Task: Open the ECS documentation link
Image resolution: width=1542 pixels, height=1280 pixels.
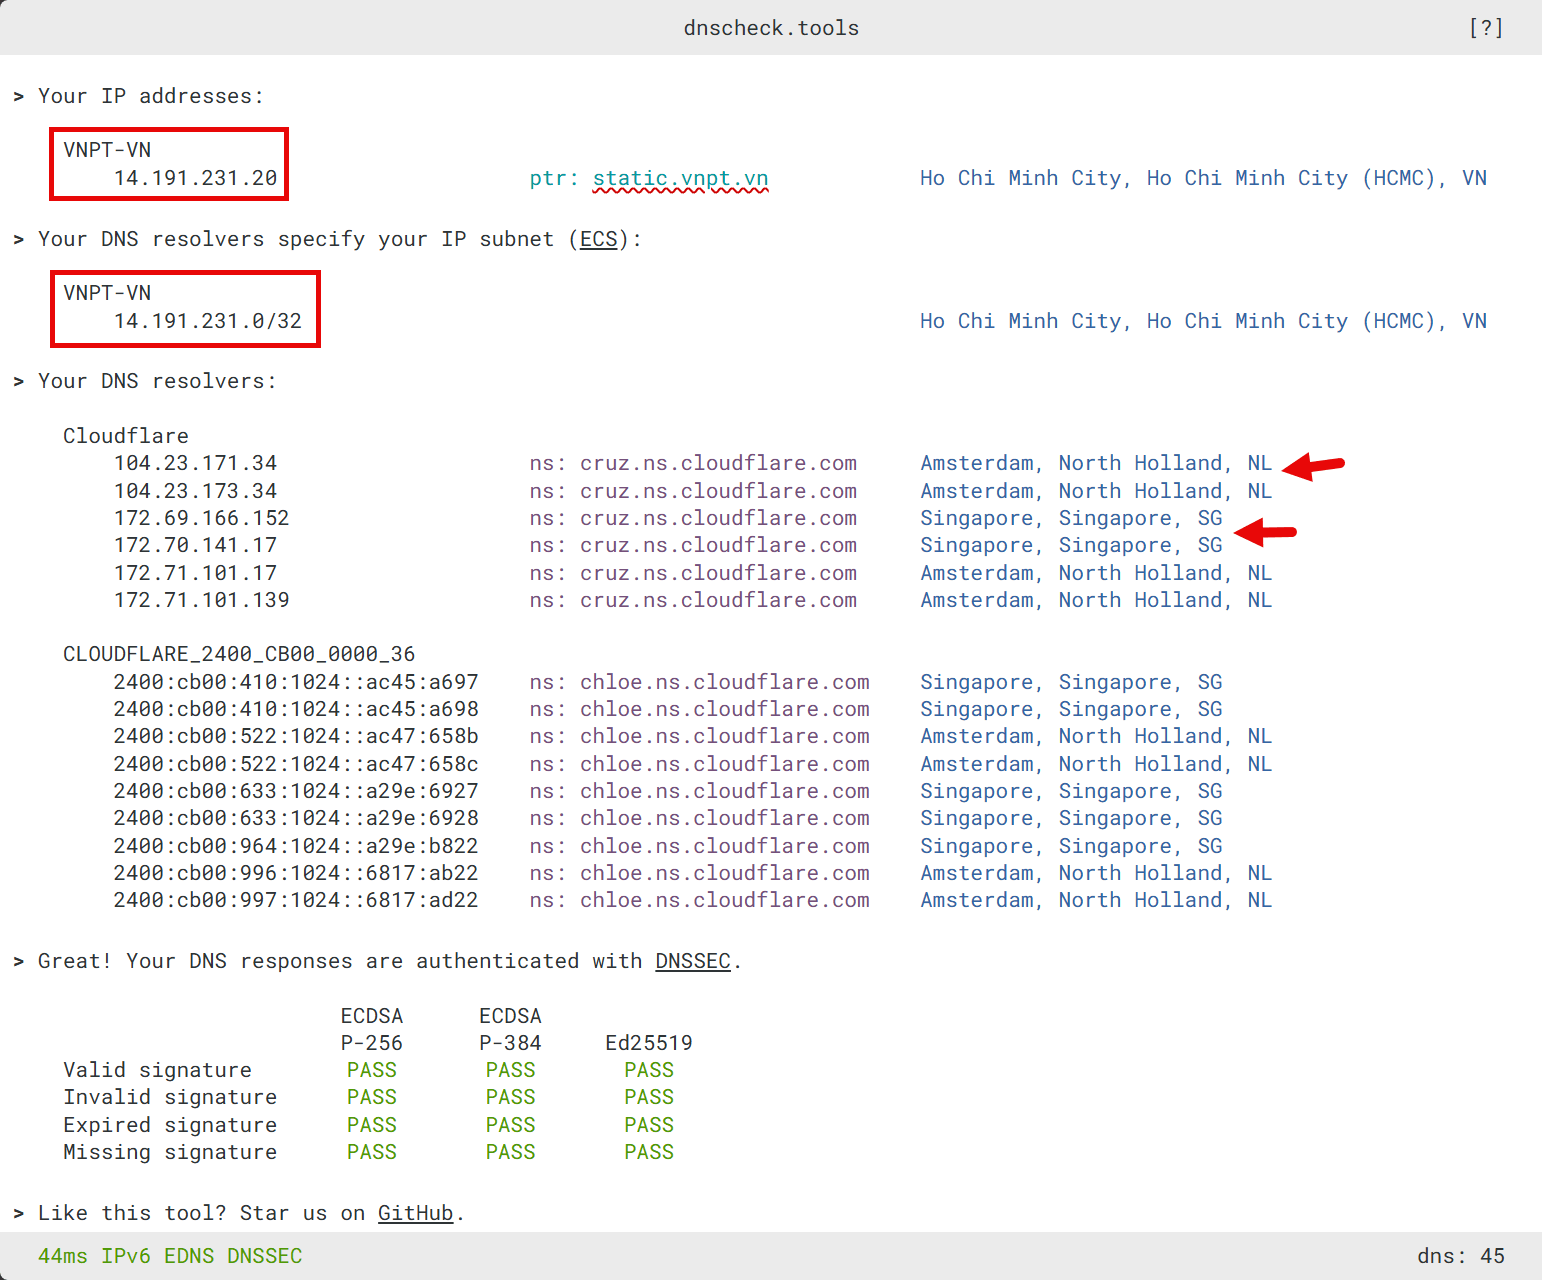Action: pyautogui.click(x=597, y=239)
